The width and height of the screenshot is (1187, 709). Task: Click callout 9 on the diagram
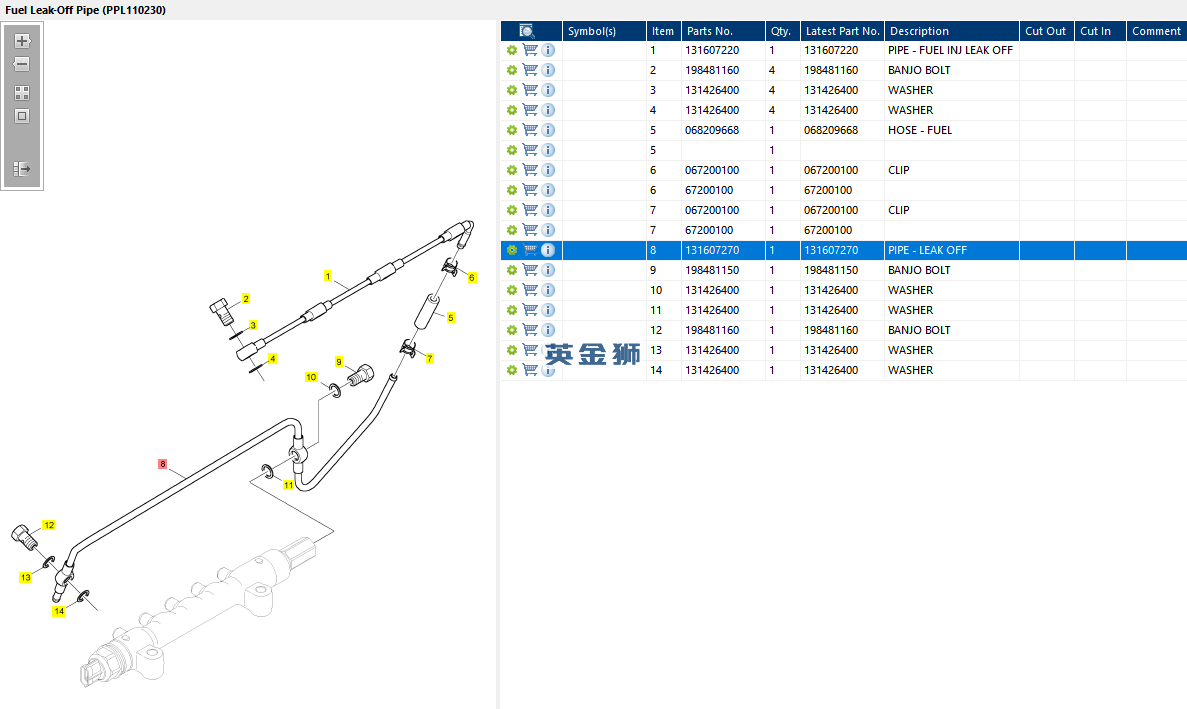point(339,362)
